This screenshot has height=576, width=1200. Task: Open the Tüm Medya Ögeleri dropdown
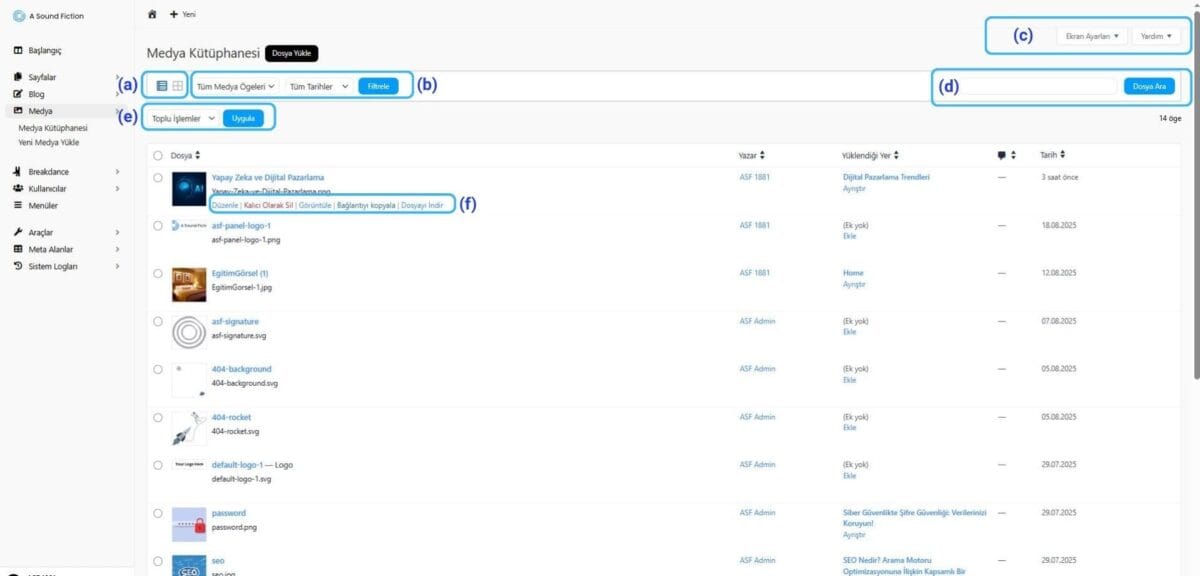236,87
